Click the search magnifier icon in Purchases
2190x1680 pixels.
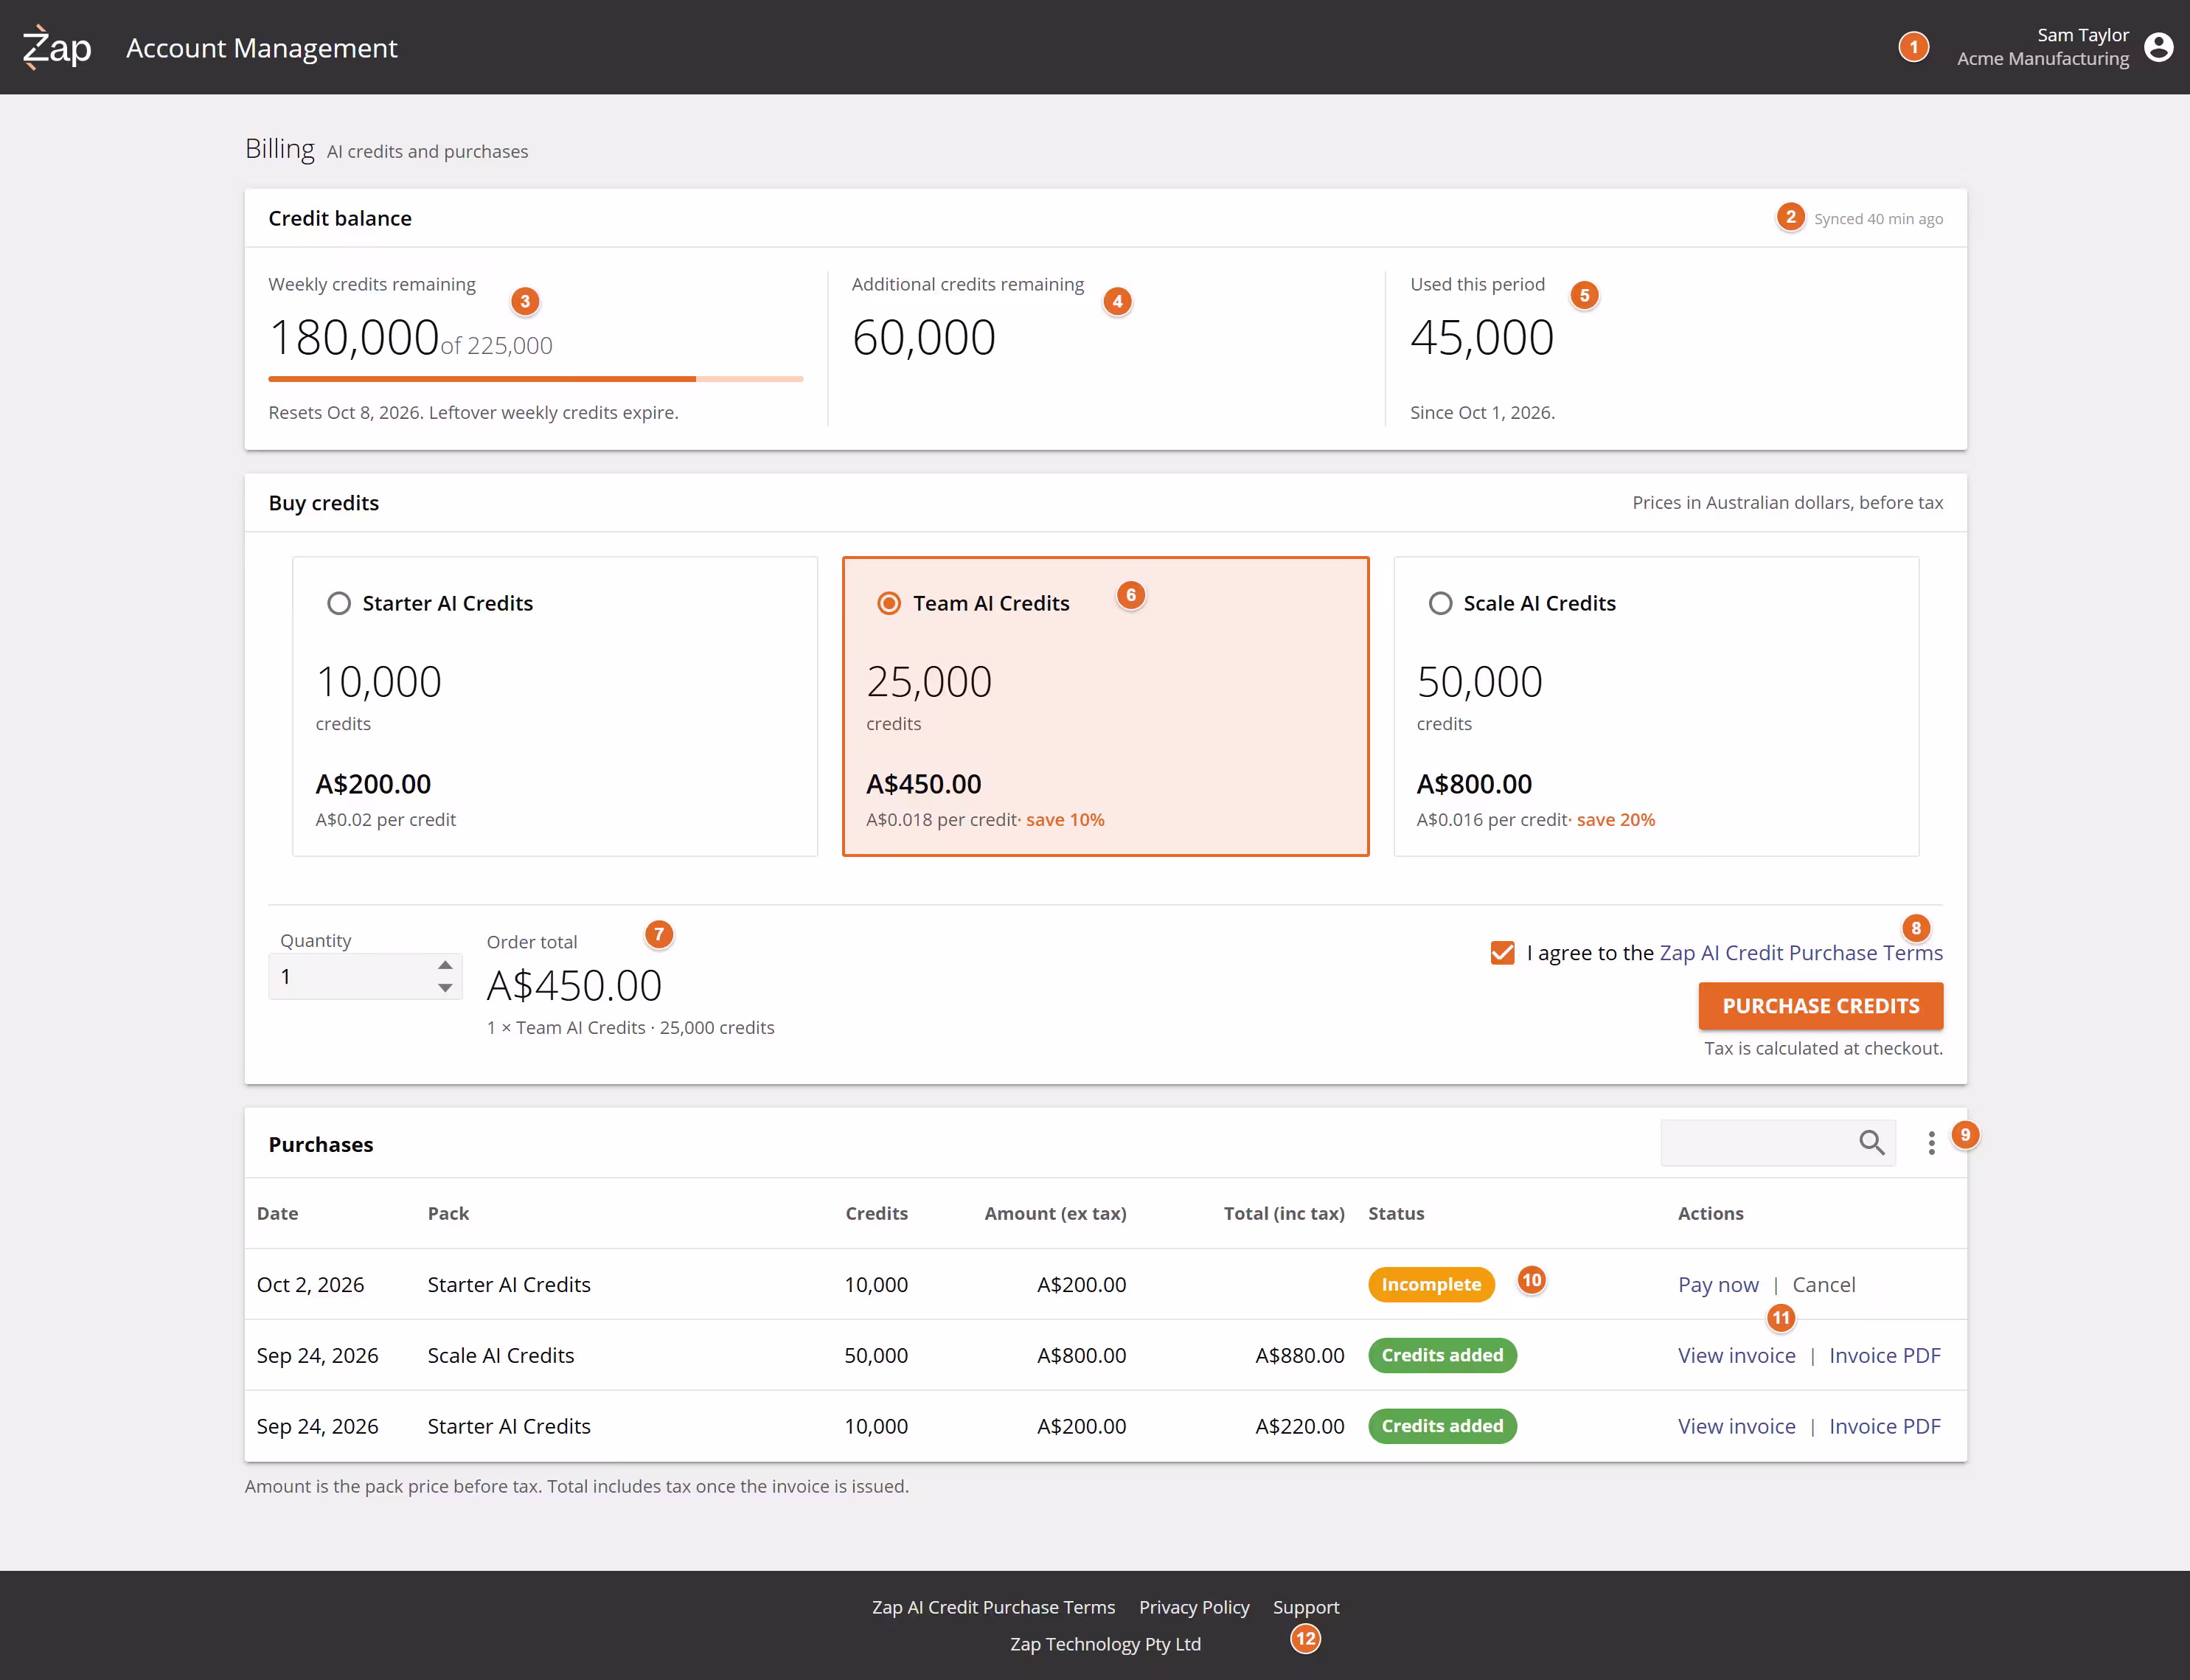pos(1871,1142)
